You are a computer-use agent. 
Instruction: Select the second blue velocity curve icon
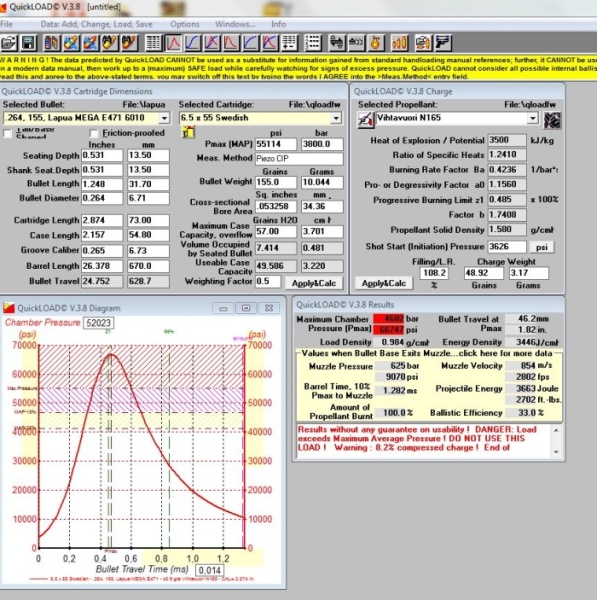[251, 42]
